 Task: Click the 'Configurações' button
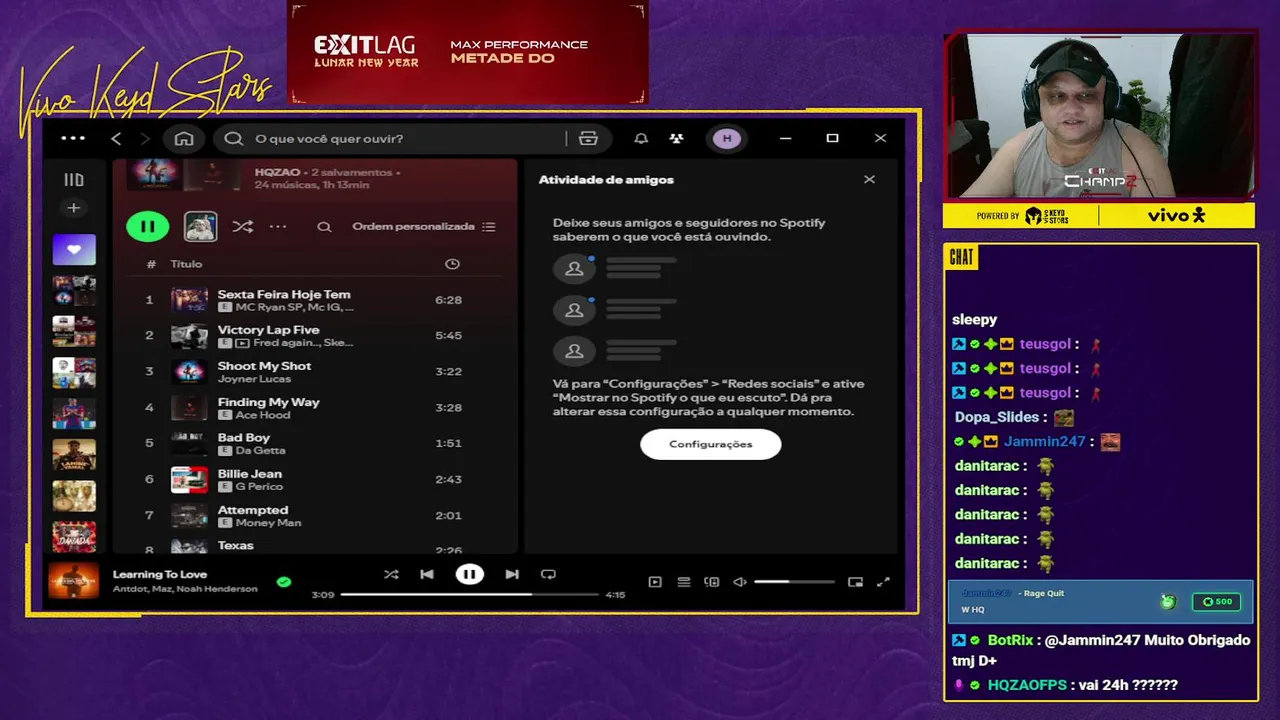(x=710, y=444)
